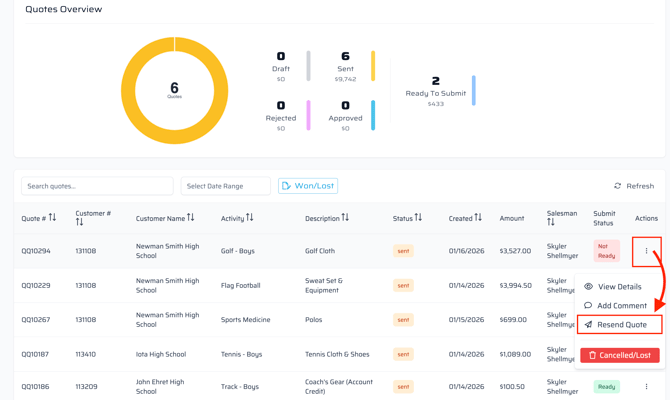Viewport: 670px width, 400px height.
Task: Click the green Ready status badge
Action: pos(606,386)
